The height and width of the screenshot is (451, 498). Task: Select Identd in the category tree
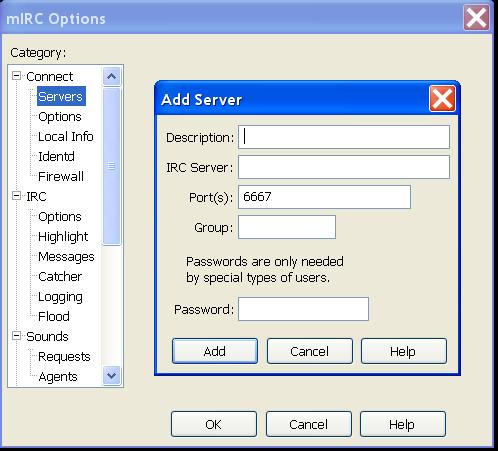click(56, 157)
